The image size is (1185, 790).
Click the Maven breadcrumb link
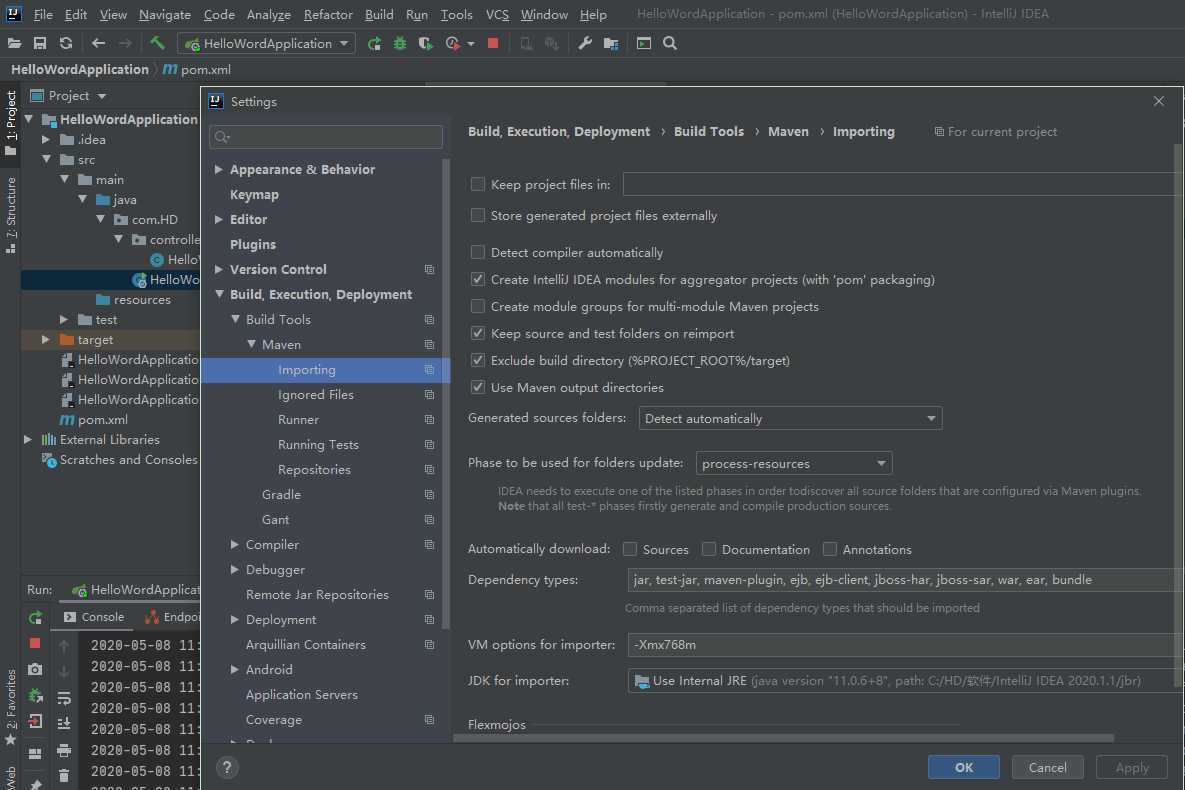(788, 132)
